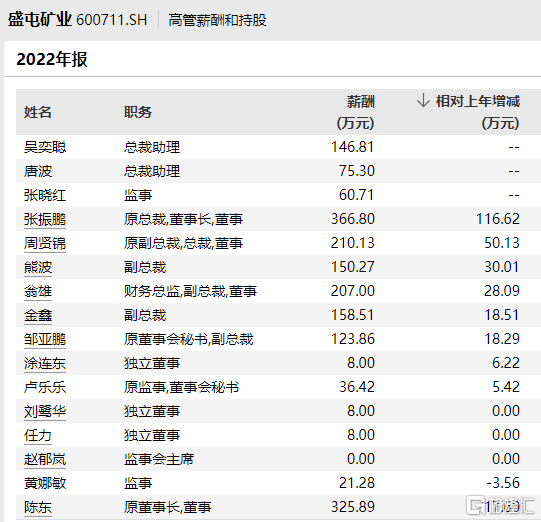
Task: Select the 赵郁岚 supervisor chair link
Action: 45,459
